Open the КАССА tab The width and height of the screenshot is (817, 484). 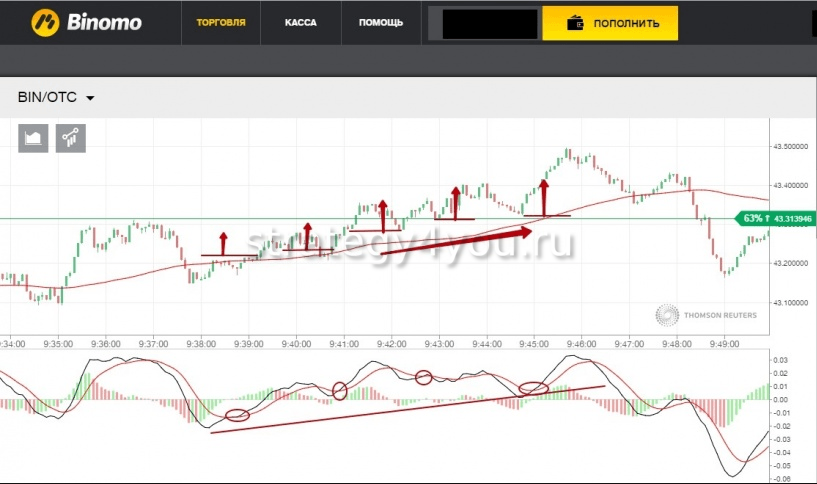pos(301,22)
